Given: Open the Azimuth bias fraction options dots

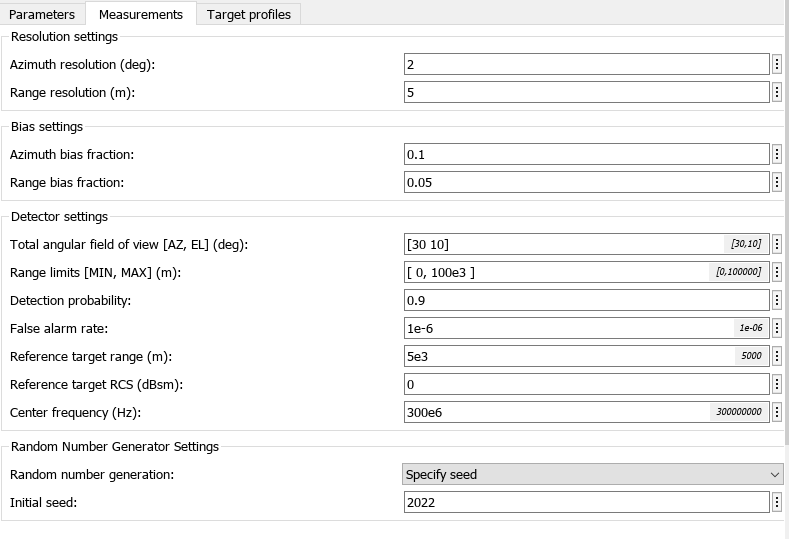Looking at the screenshot, I should click(777, 155).
